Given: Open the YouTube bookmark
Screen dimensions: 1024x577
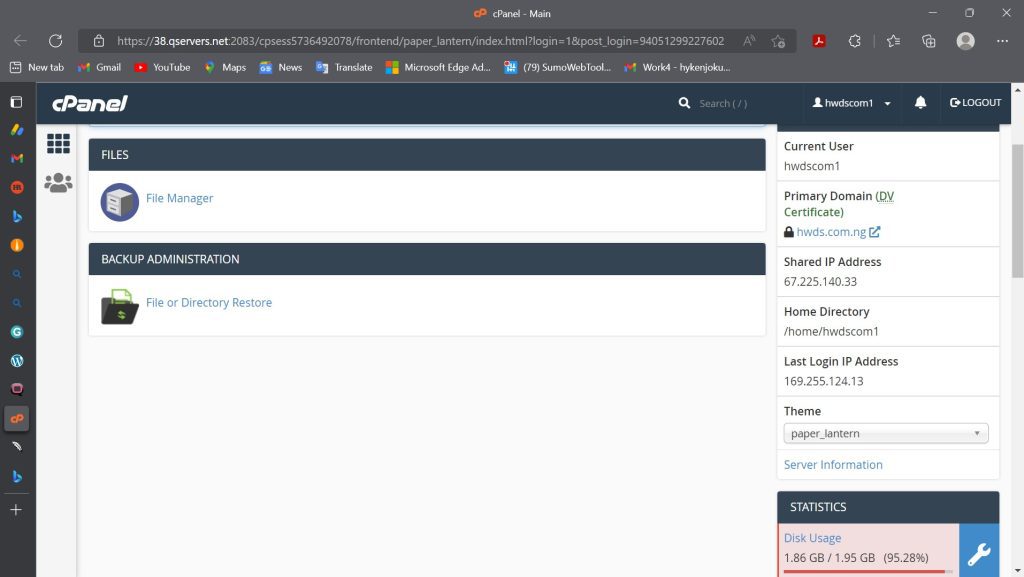Looking at the screenshot, I should tap(163, 67).
